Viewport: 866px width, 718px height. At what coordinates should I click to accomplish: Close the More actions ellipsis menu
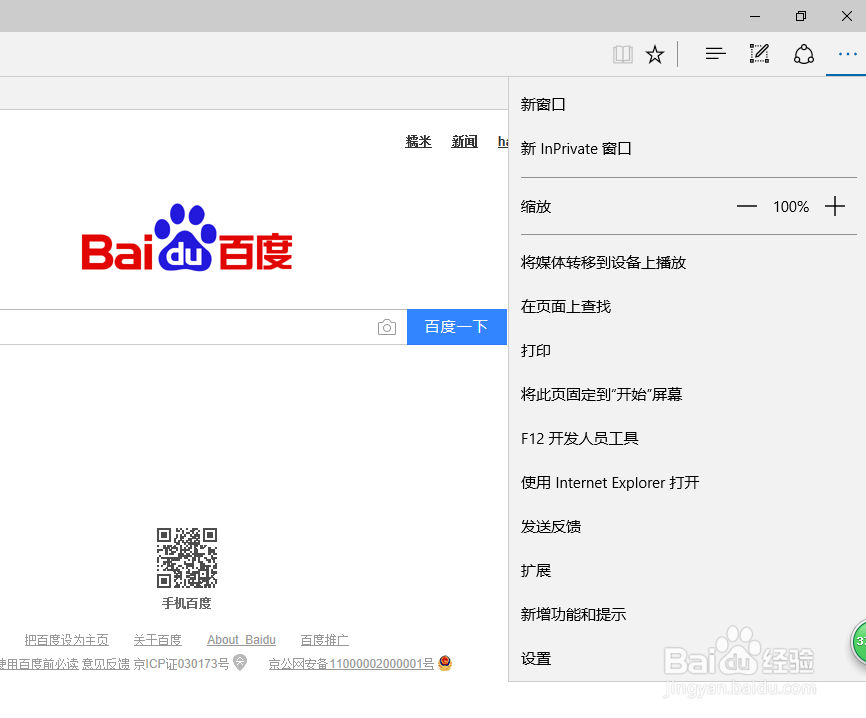pyautogui.click(x=847, y=54)
